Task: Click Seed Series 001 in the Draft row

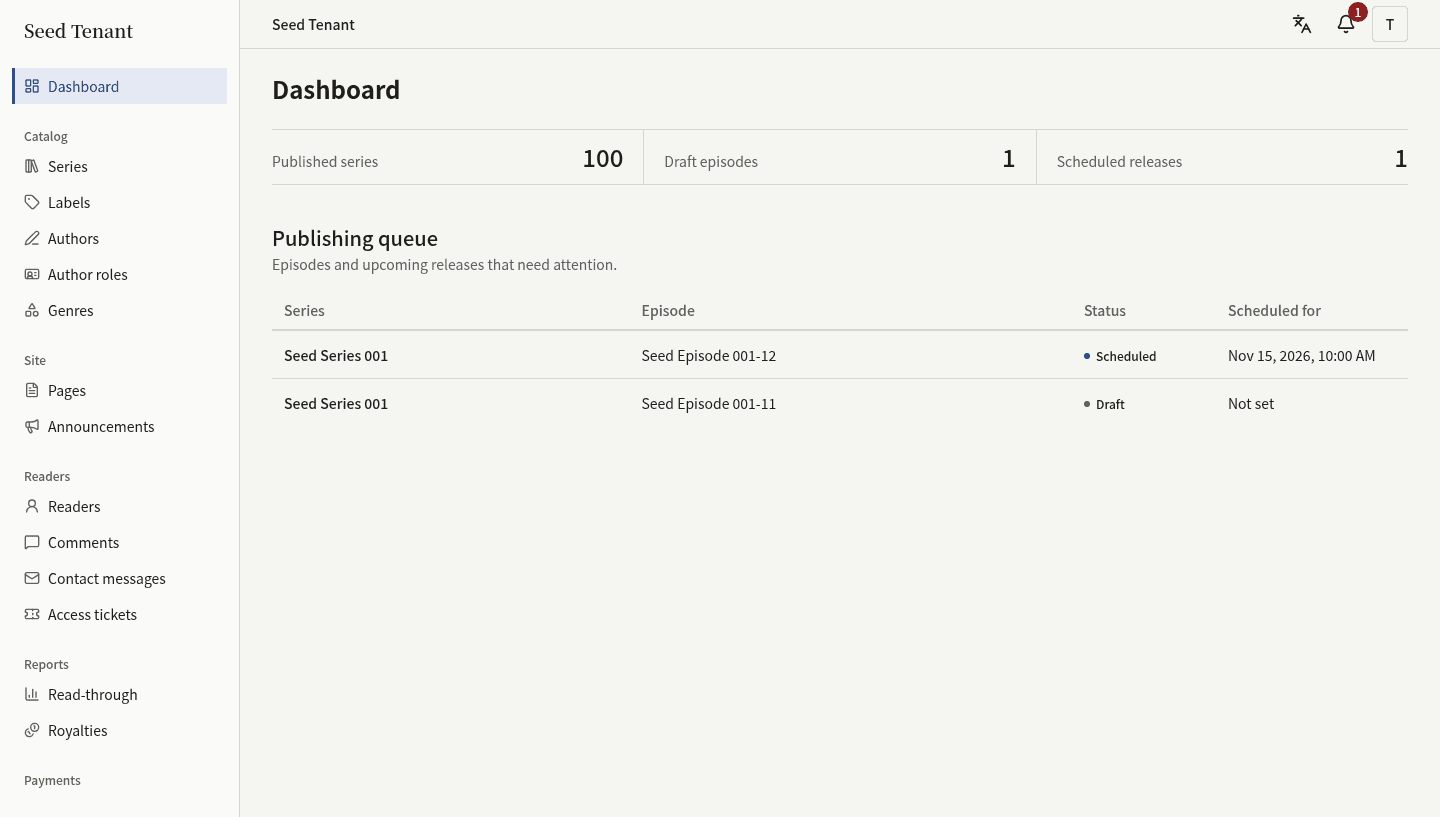Action: [x=336, y=403]
